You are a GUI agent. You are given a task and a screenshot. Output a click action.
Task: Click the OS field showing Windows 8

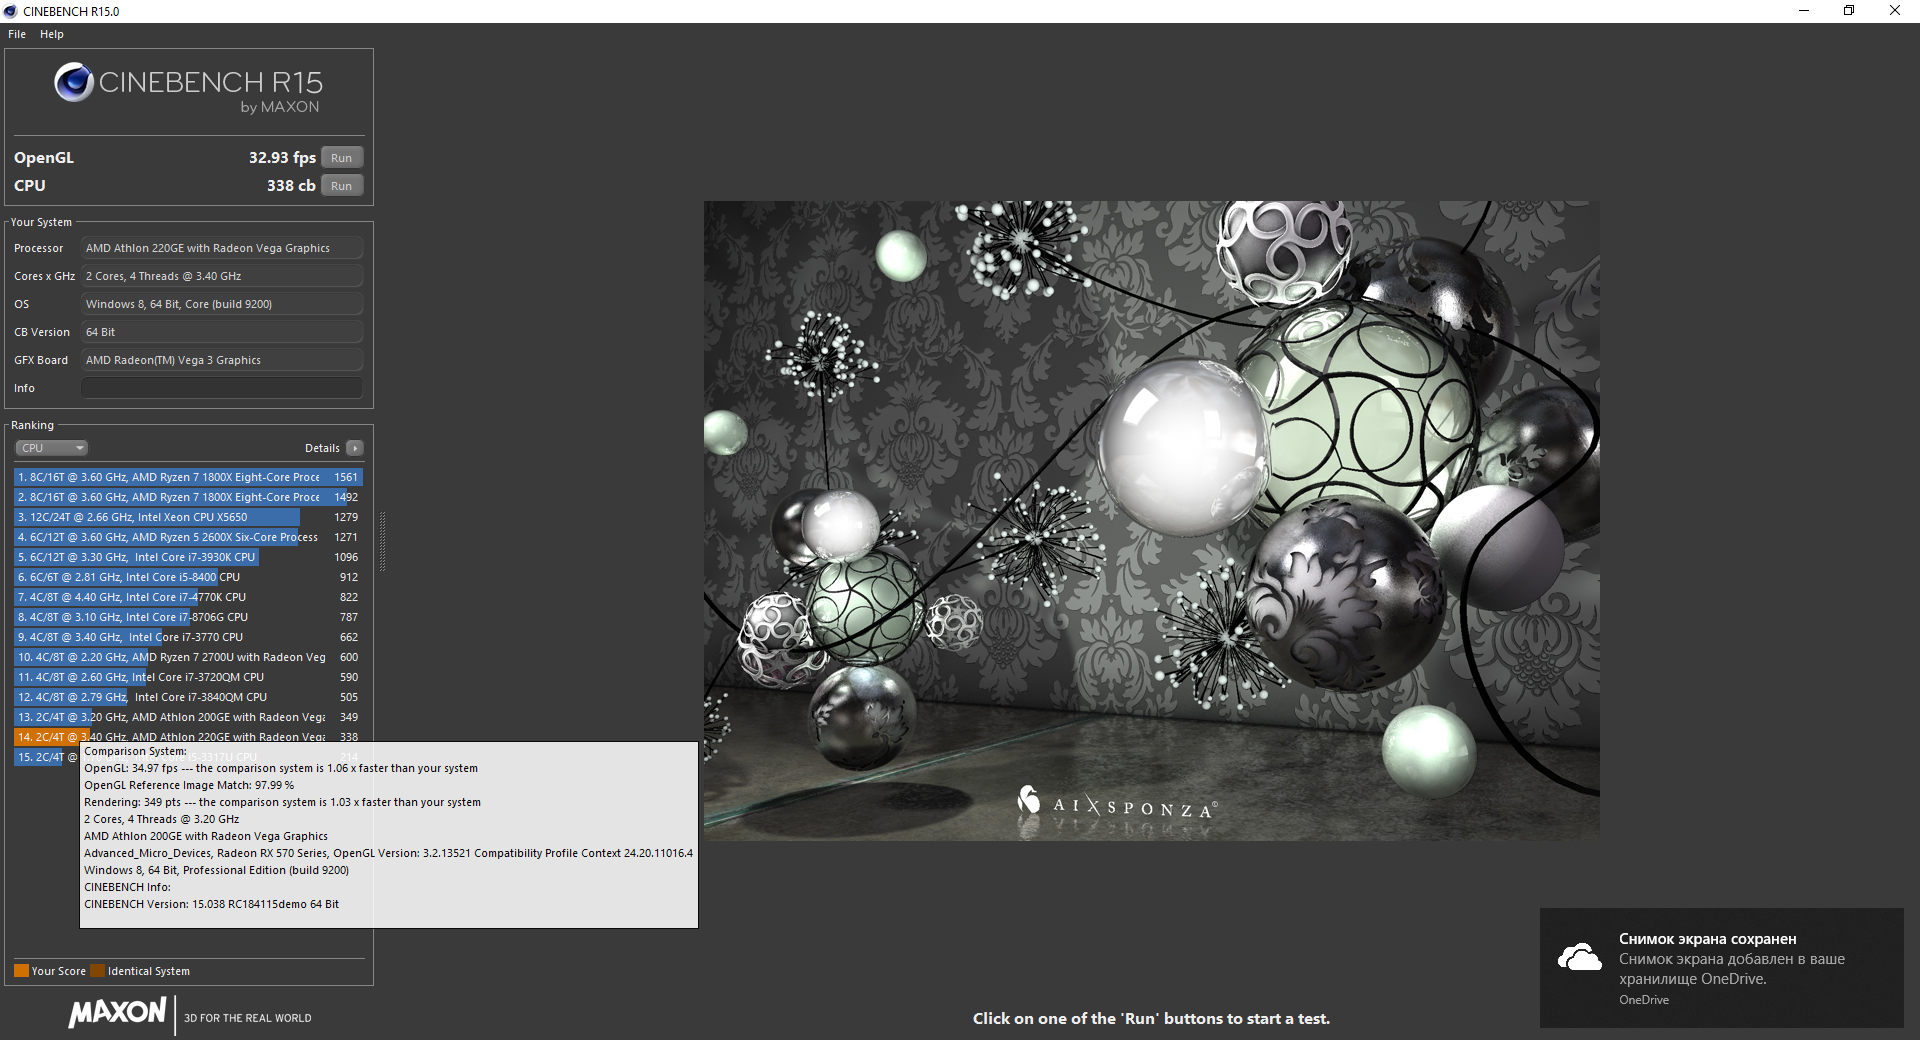[222, 304]
